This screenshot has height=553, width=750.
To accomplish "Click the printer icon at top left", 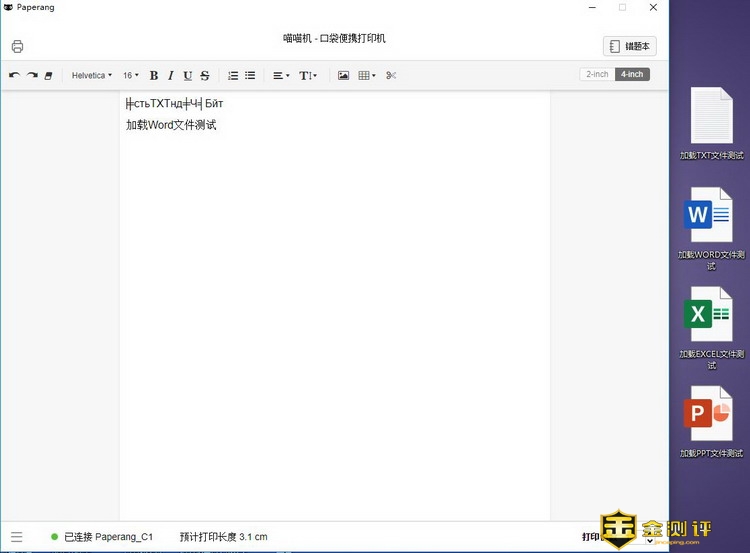I will pyautogui.click(x=17, y=46).
